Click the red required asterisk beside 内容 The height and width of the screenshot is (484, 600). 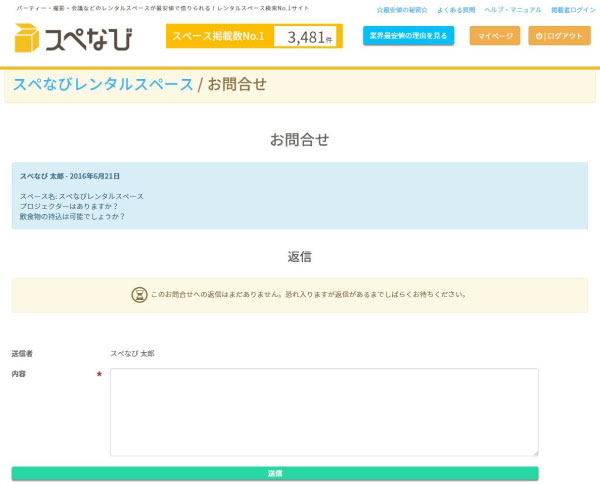99,375
